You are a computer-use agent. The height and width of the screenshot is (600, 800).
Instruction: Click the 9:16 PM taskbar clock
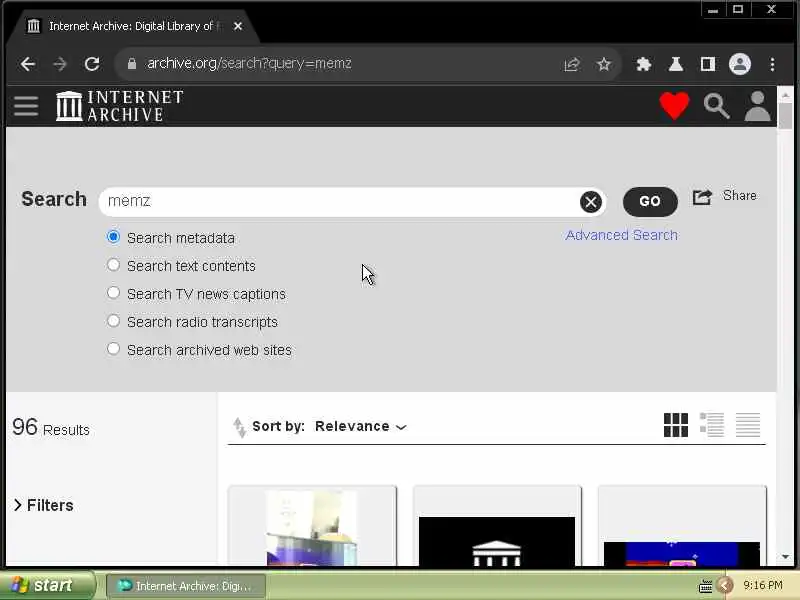pos(762,585)
